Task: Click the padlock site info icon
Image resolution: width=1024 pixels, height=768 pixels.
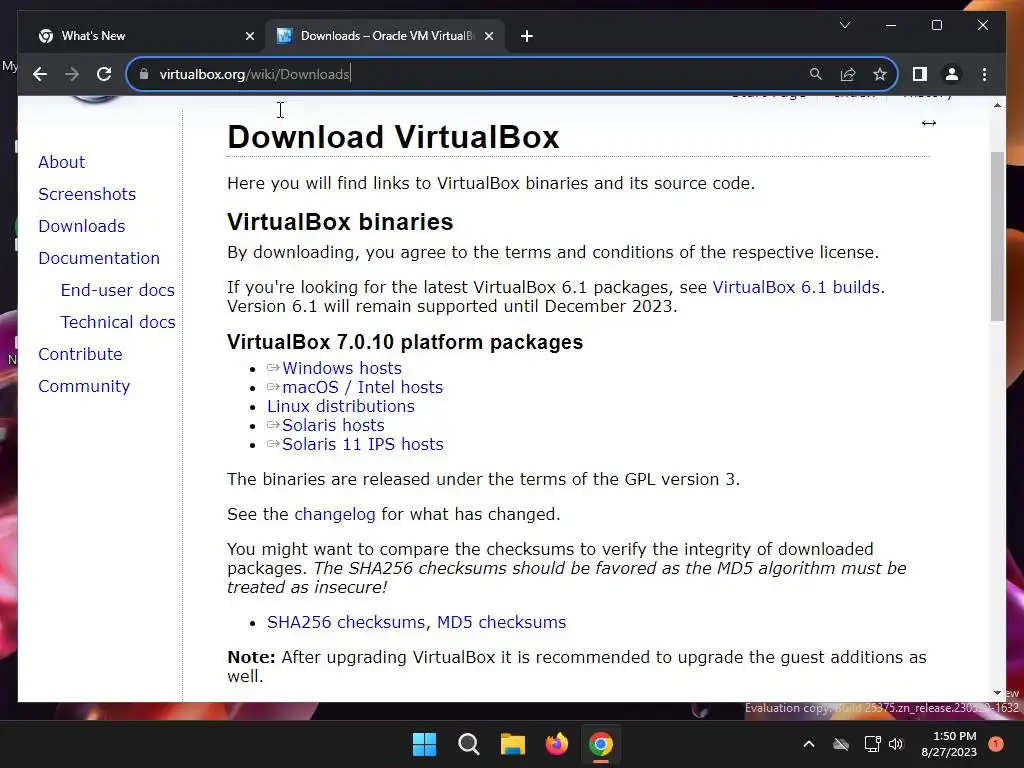Action: point(144,74)
